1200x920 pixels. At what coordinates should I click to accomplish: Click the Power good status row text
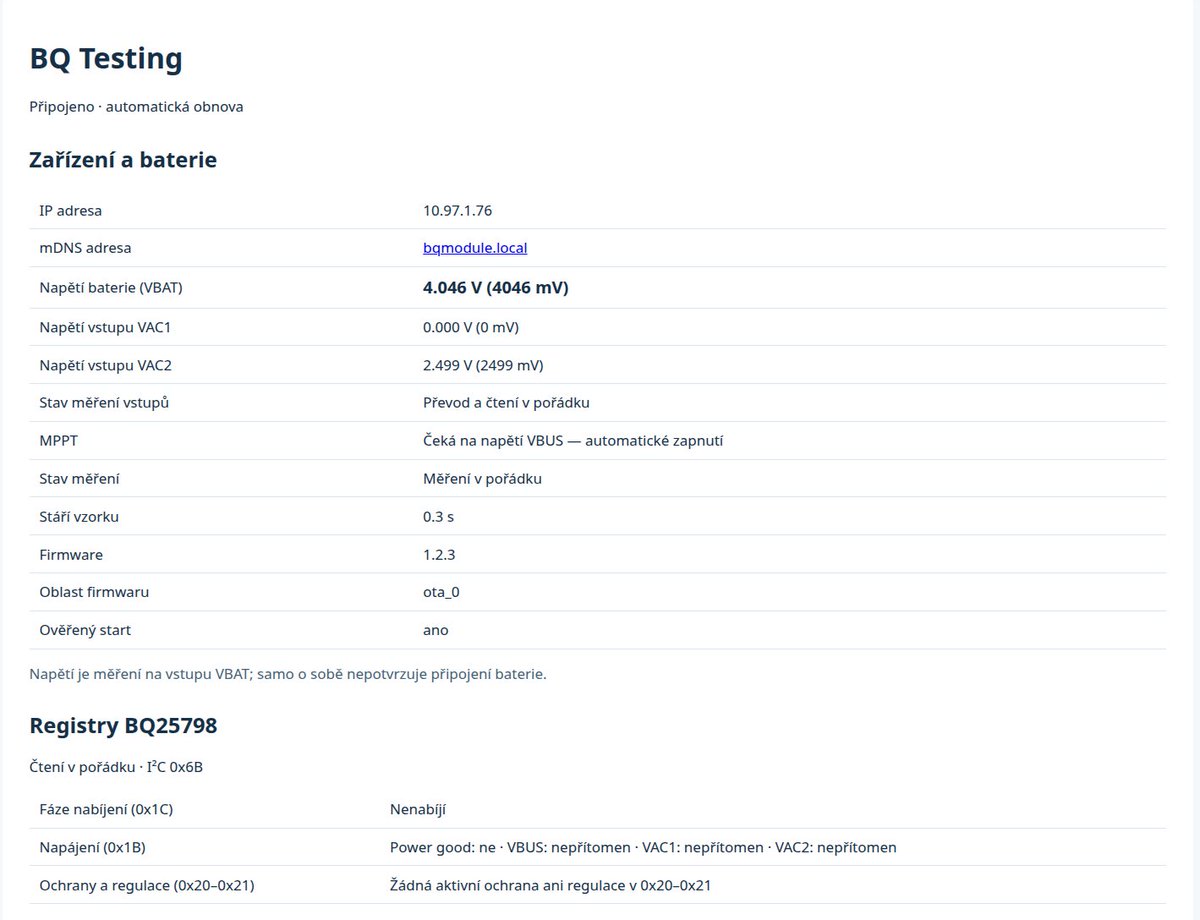pyautogui.click(x=643, y=847)
